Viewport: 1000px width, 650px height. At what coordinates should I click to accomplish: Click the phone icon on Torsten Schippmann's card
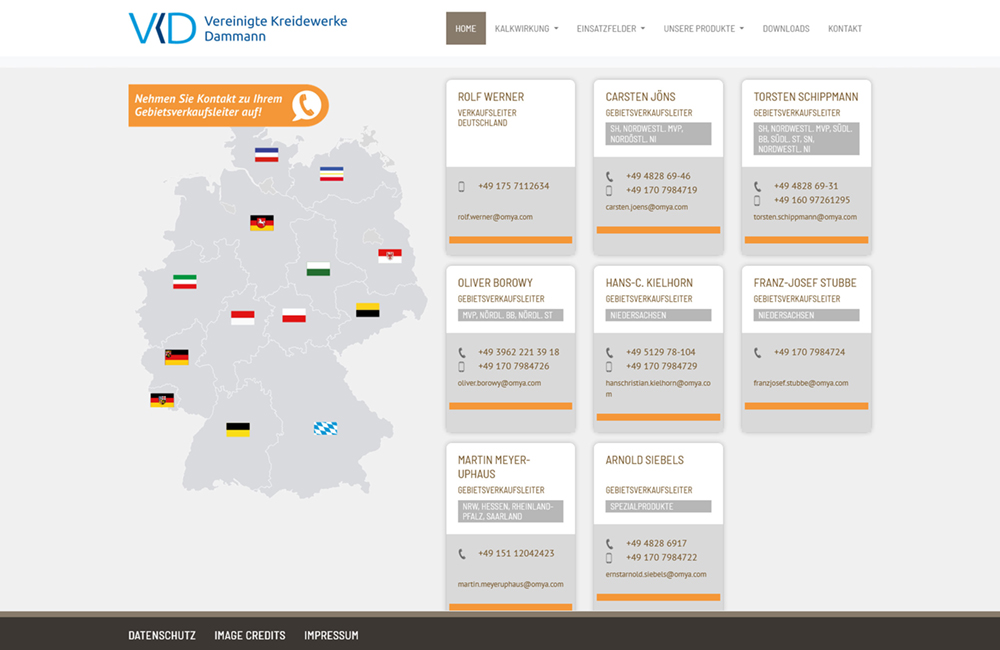pyautogui.click(x=758, y=185)
